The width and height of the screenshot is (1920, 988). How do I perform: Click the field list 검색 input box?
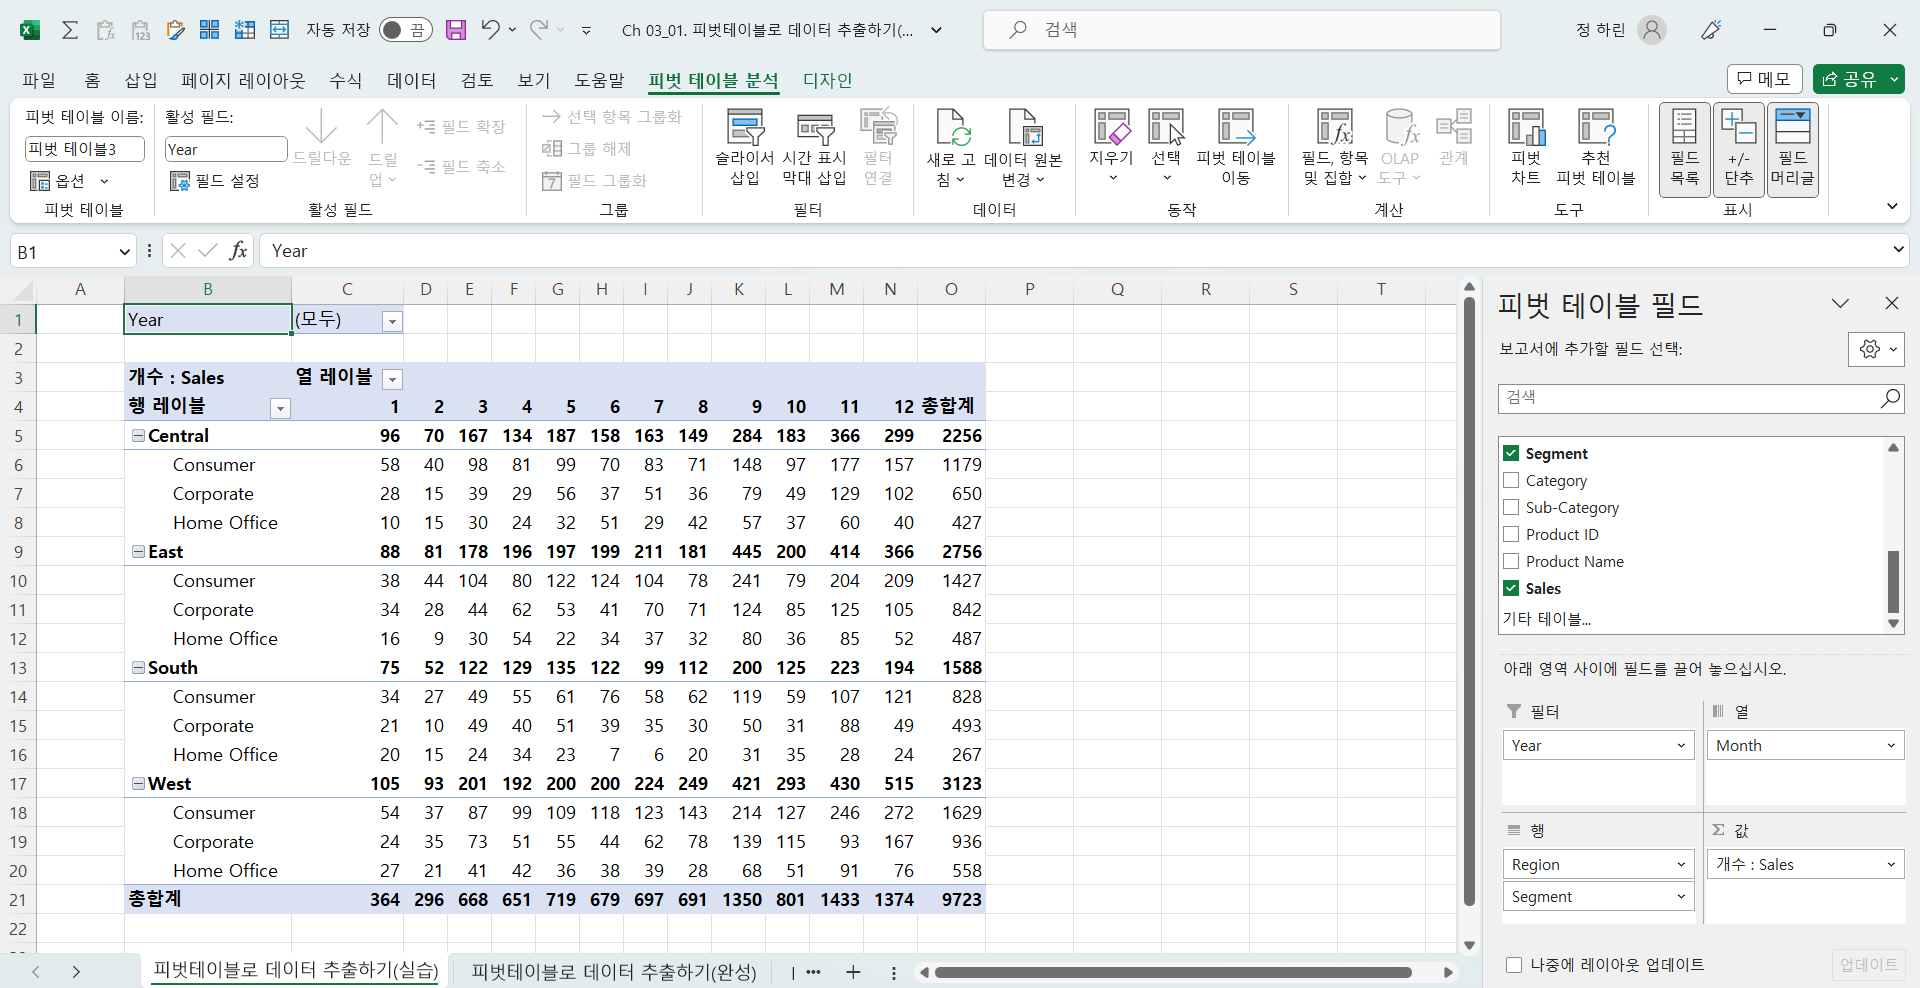1690,398
